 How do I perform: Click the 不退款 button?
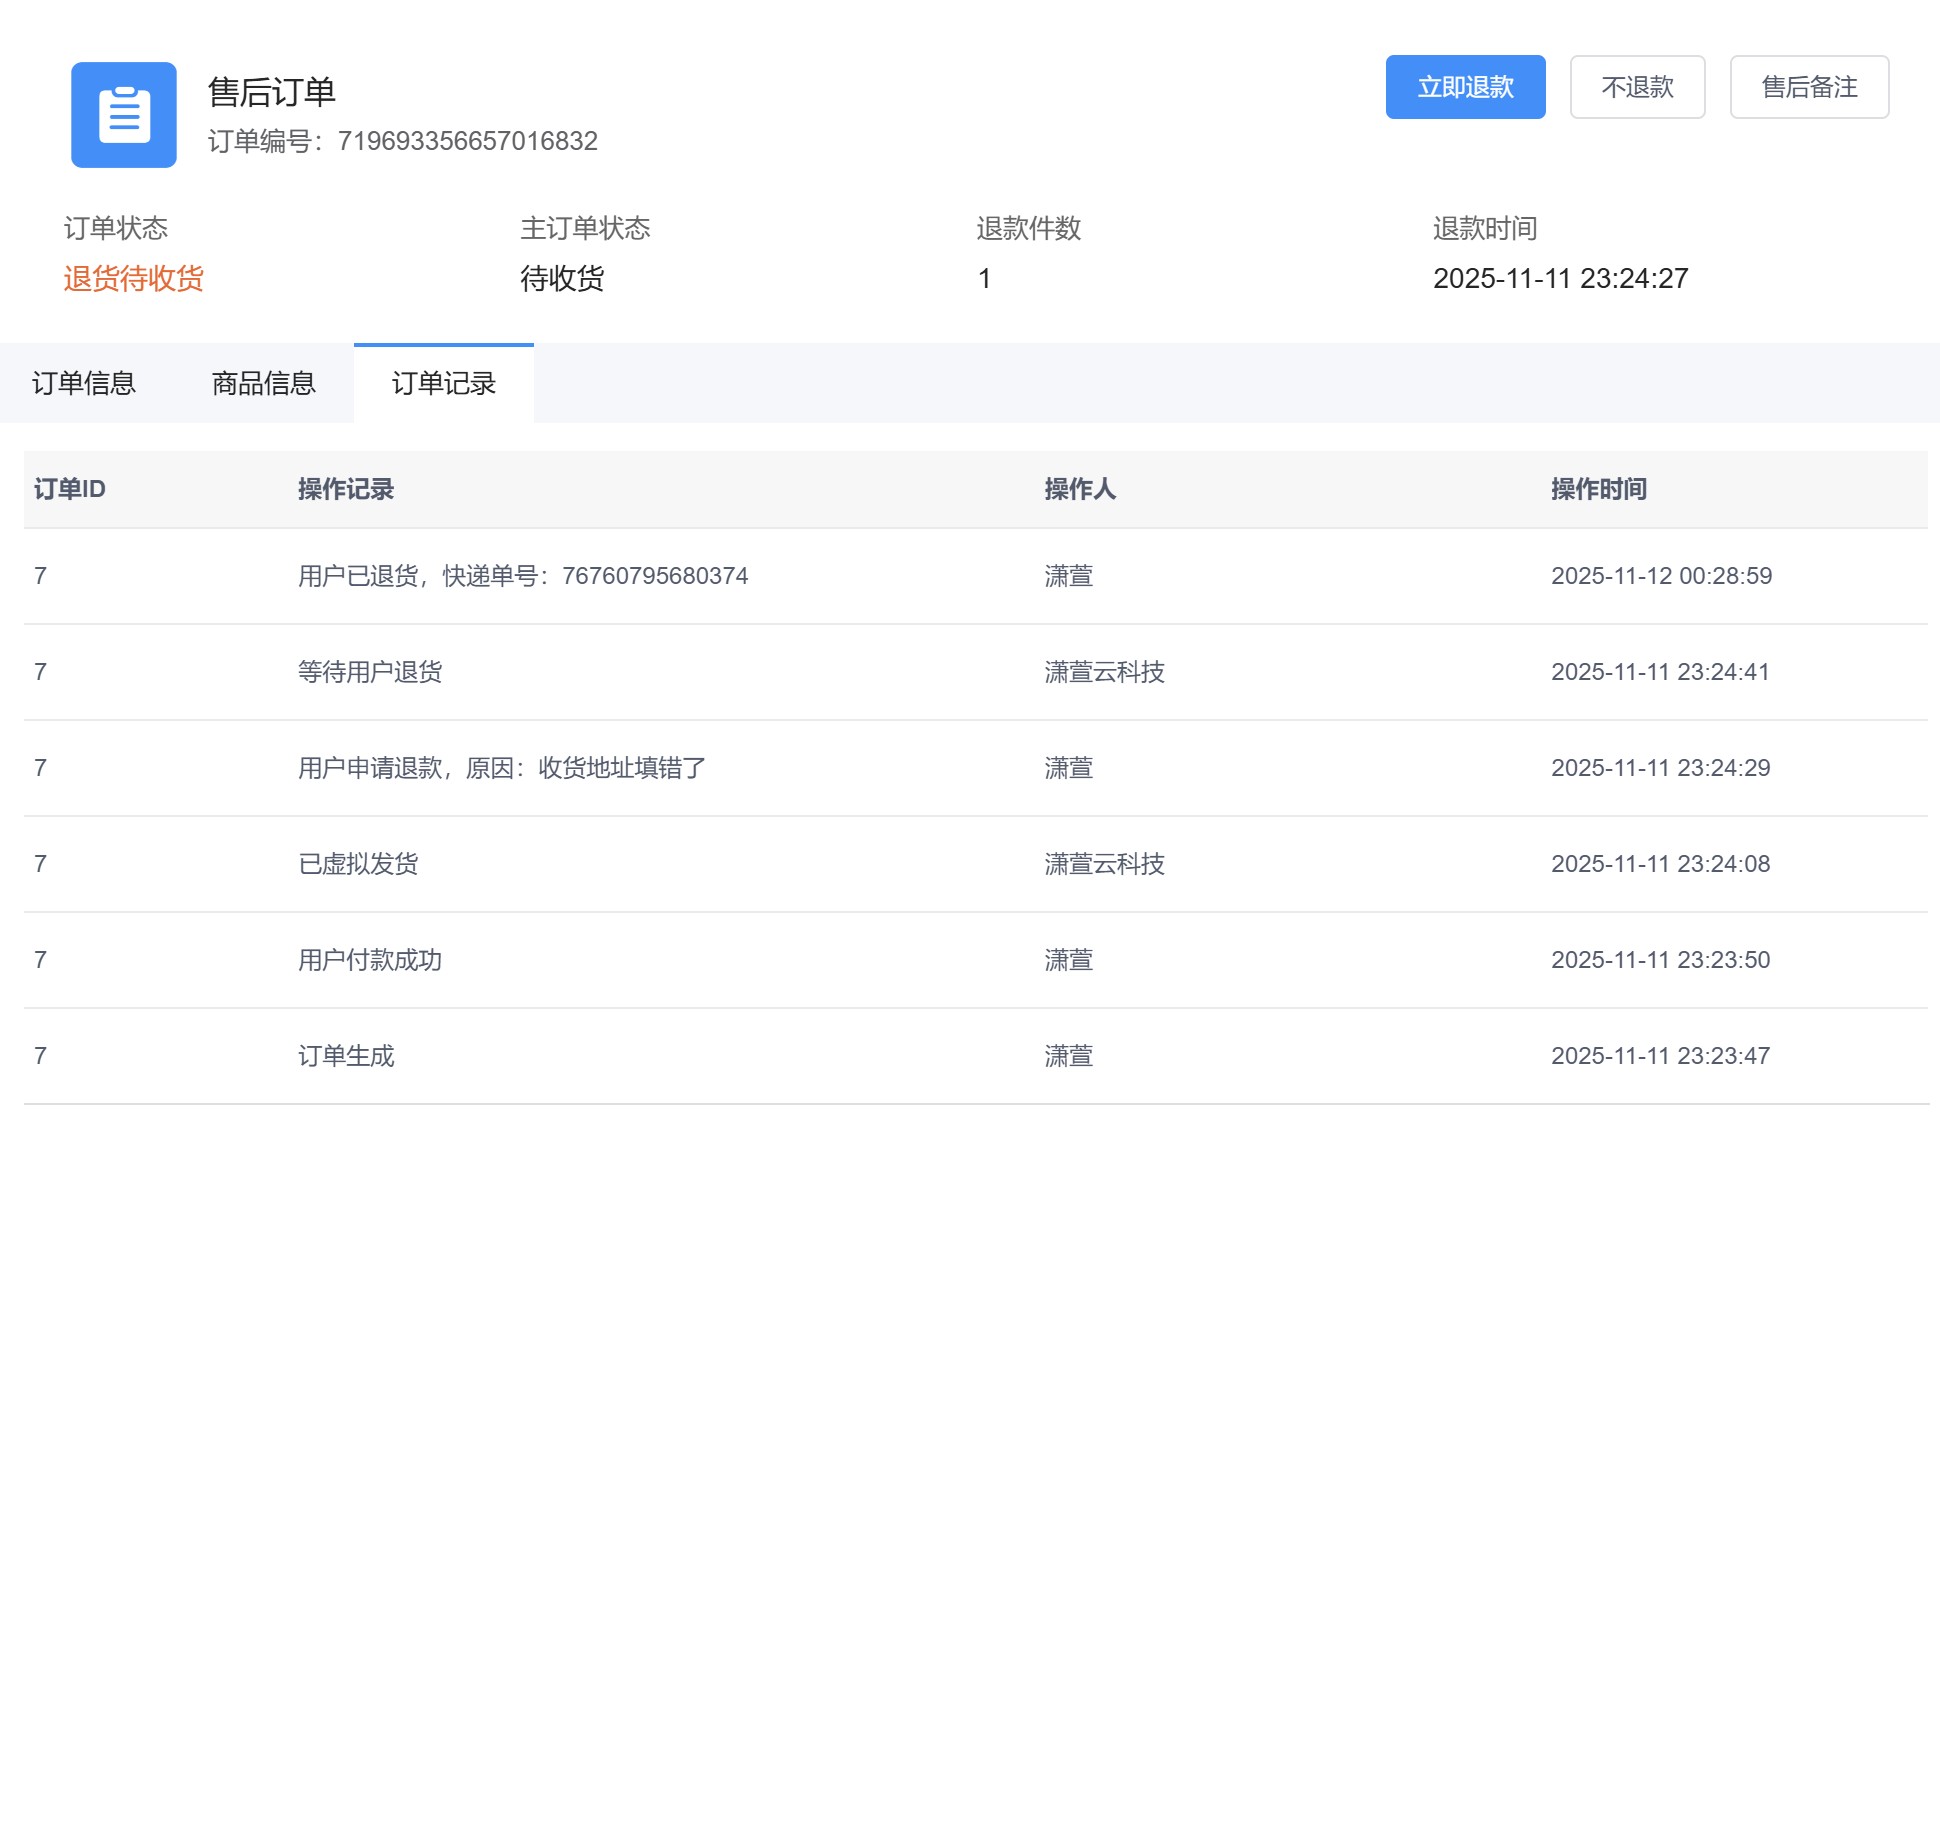tap(1637, 87)
